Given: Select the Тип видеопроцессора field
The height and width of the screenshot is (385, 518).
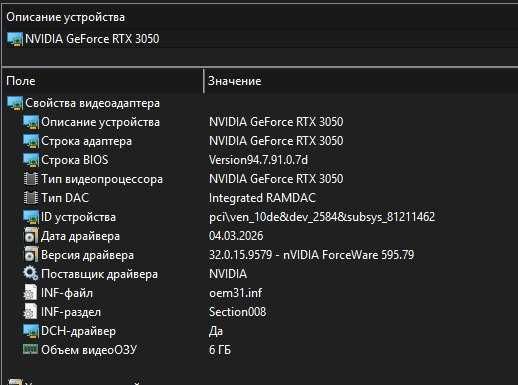Looking at the screenshot, I should [x=102, y=179].
